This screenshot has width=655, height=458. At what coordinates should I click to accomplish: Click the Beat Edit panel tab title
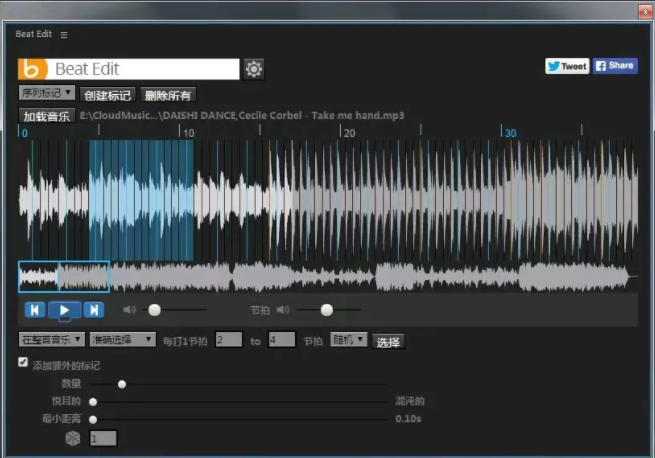click(x=33, y=34)
